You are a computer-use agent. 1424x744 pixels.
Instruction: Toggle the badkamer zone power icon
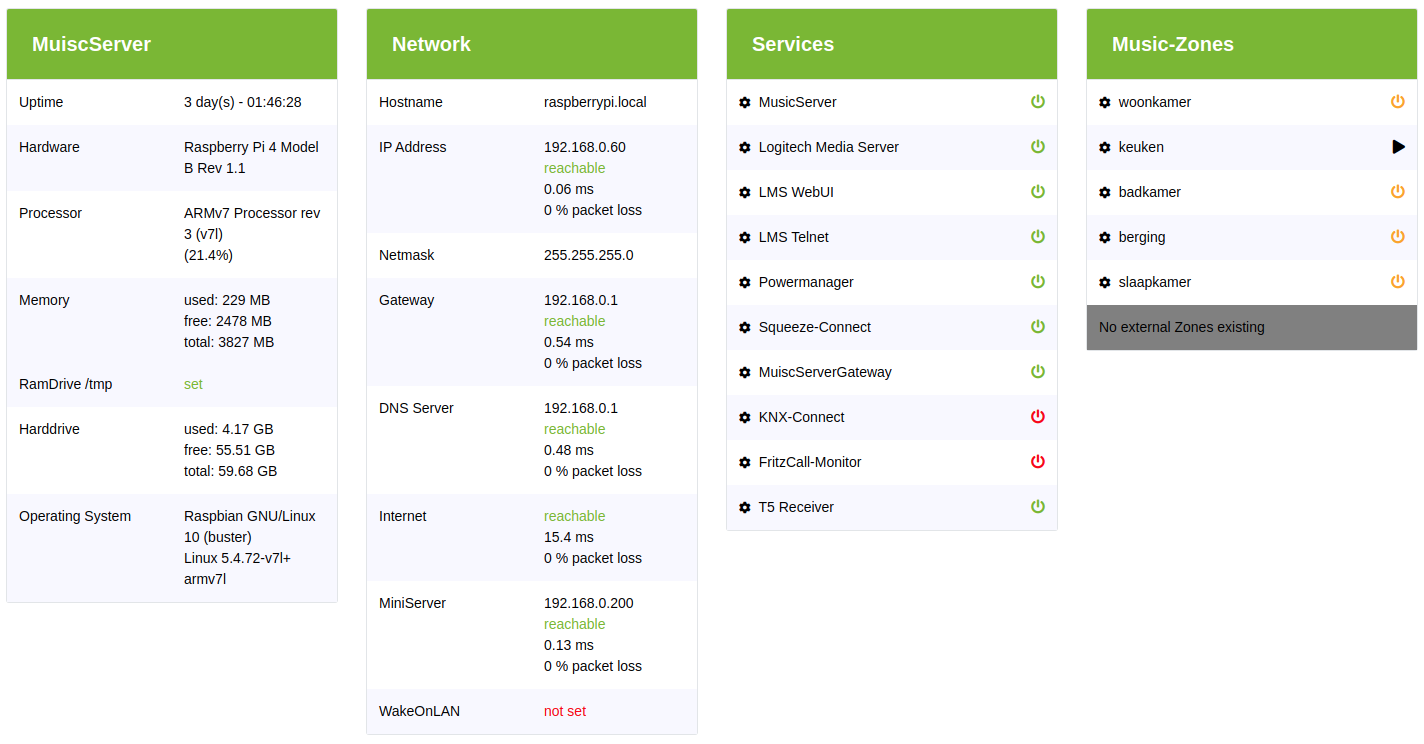(1398, 191)
